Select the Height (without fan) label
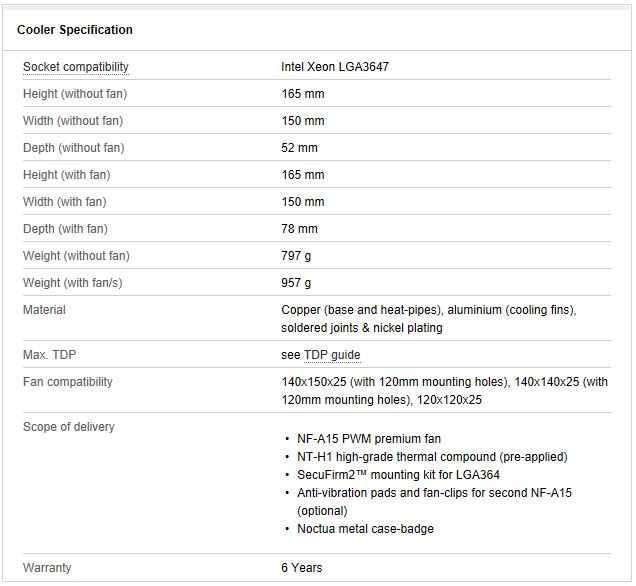The width and height of the screenshot is (636, 586). 75,94
